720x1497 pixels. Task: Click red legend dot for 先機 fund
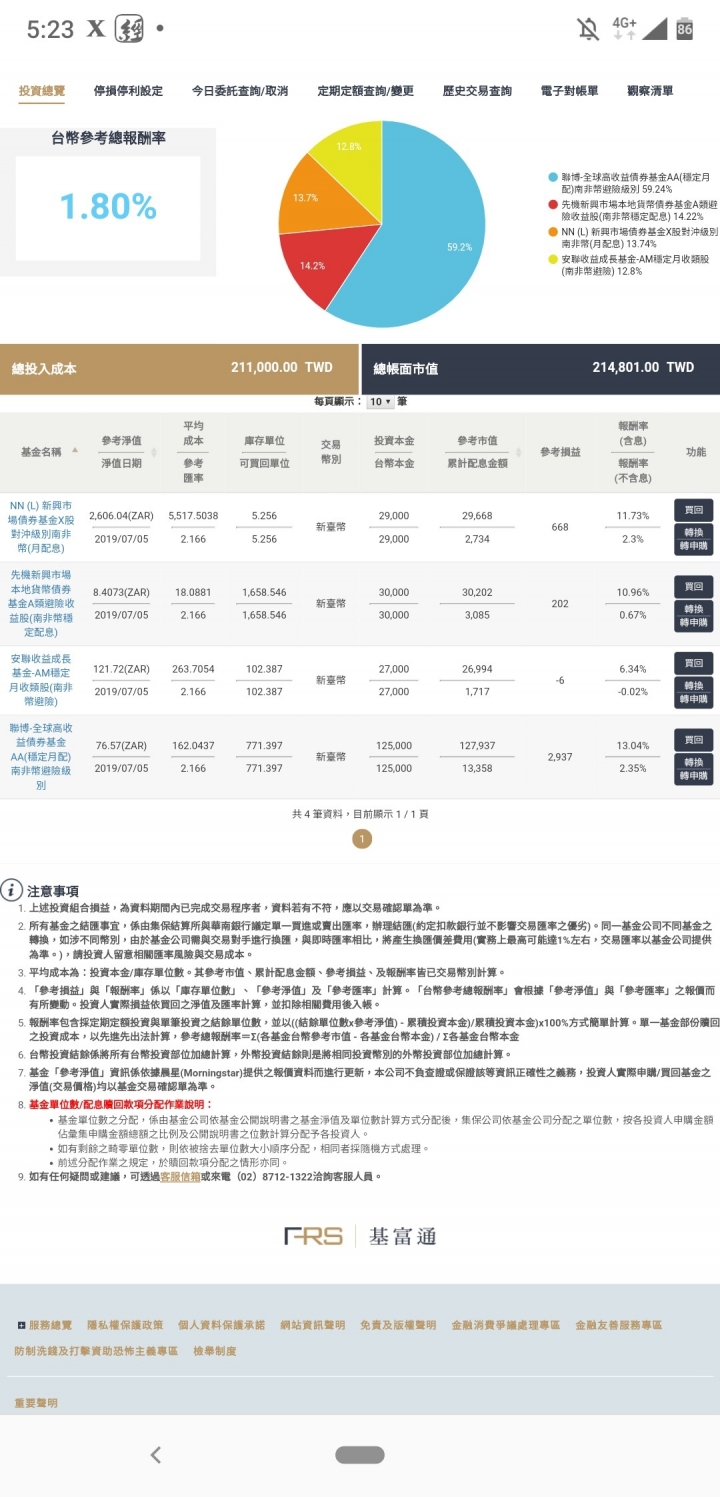(x=553, y=204)
